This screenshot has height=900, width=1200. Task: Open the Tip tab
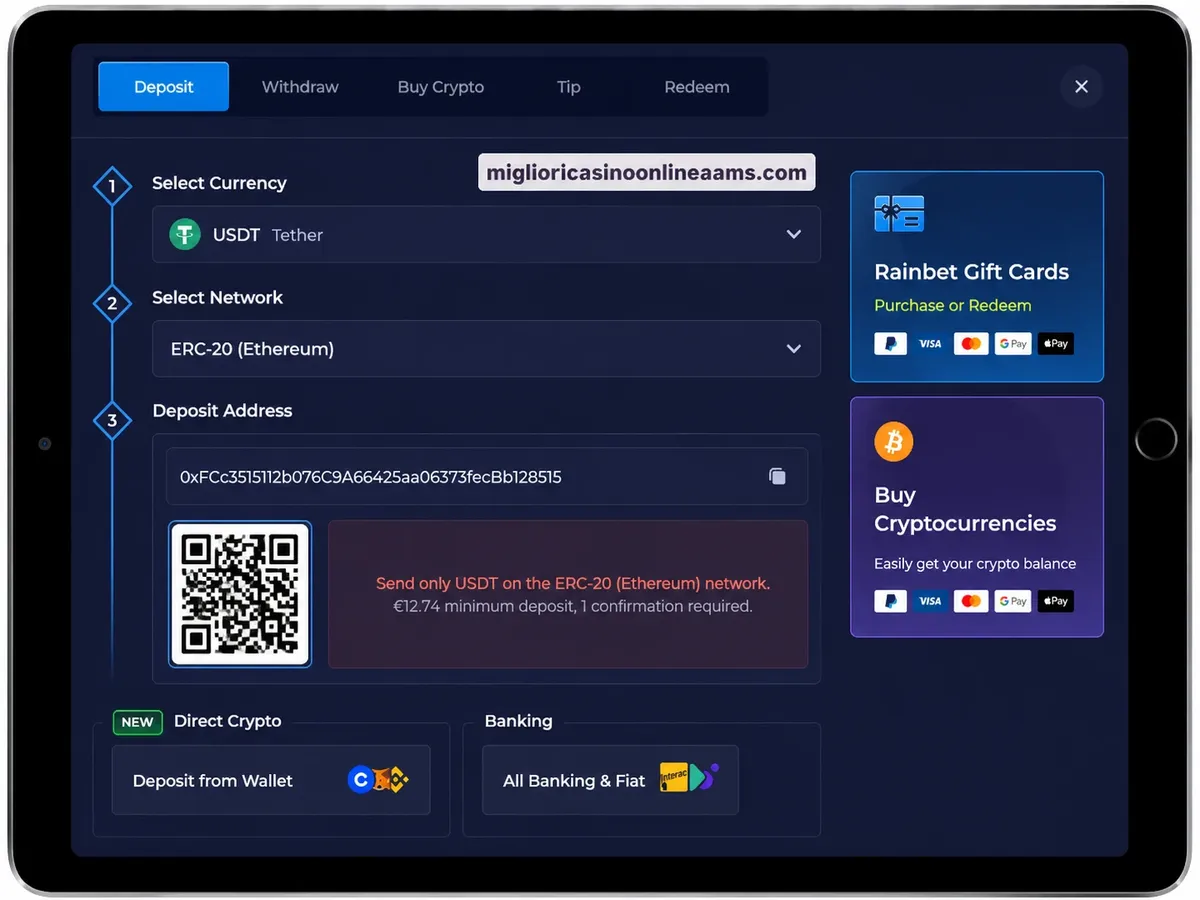tap(569, 87)
